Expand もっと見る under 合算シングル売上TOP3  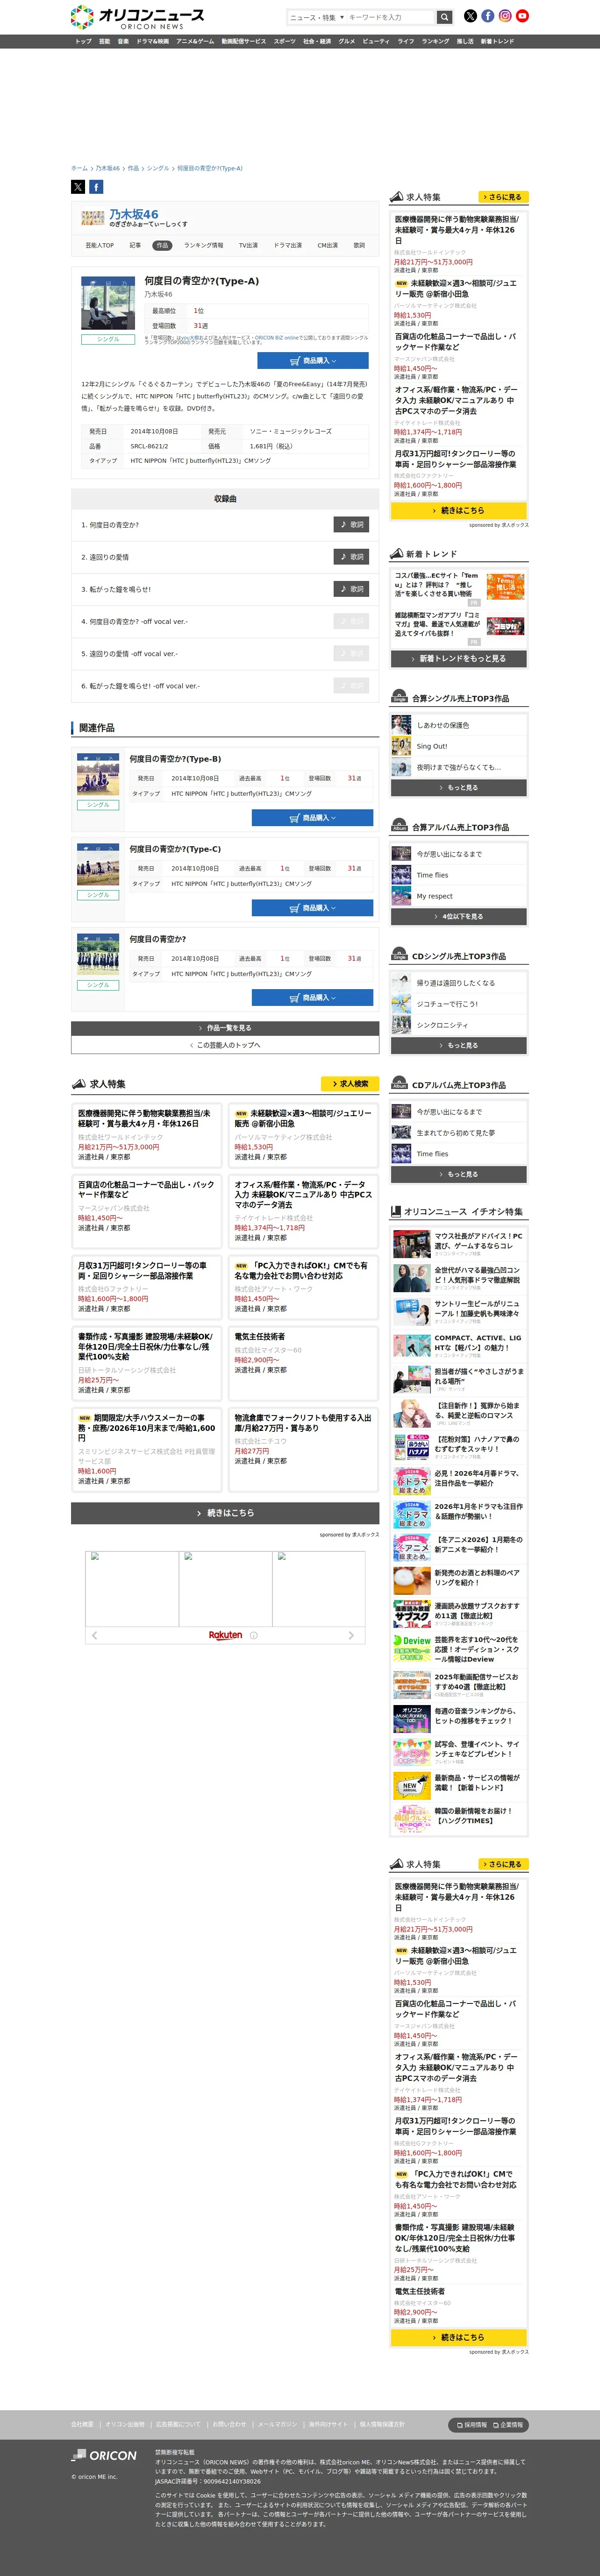click(x=459, y=788)
